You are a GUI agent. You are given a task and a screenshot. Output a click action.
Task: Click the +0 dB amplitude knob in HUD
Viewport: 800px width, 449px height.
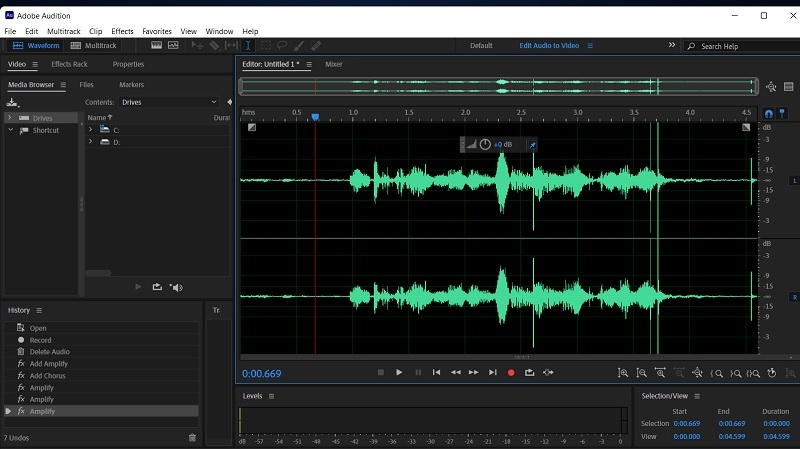[485, 144]
